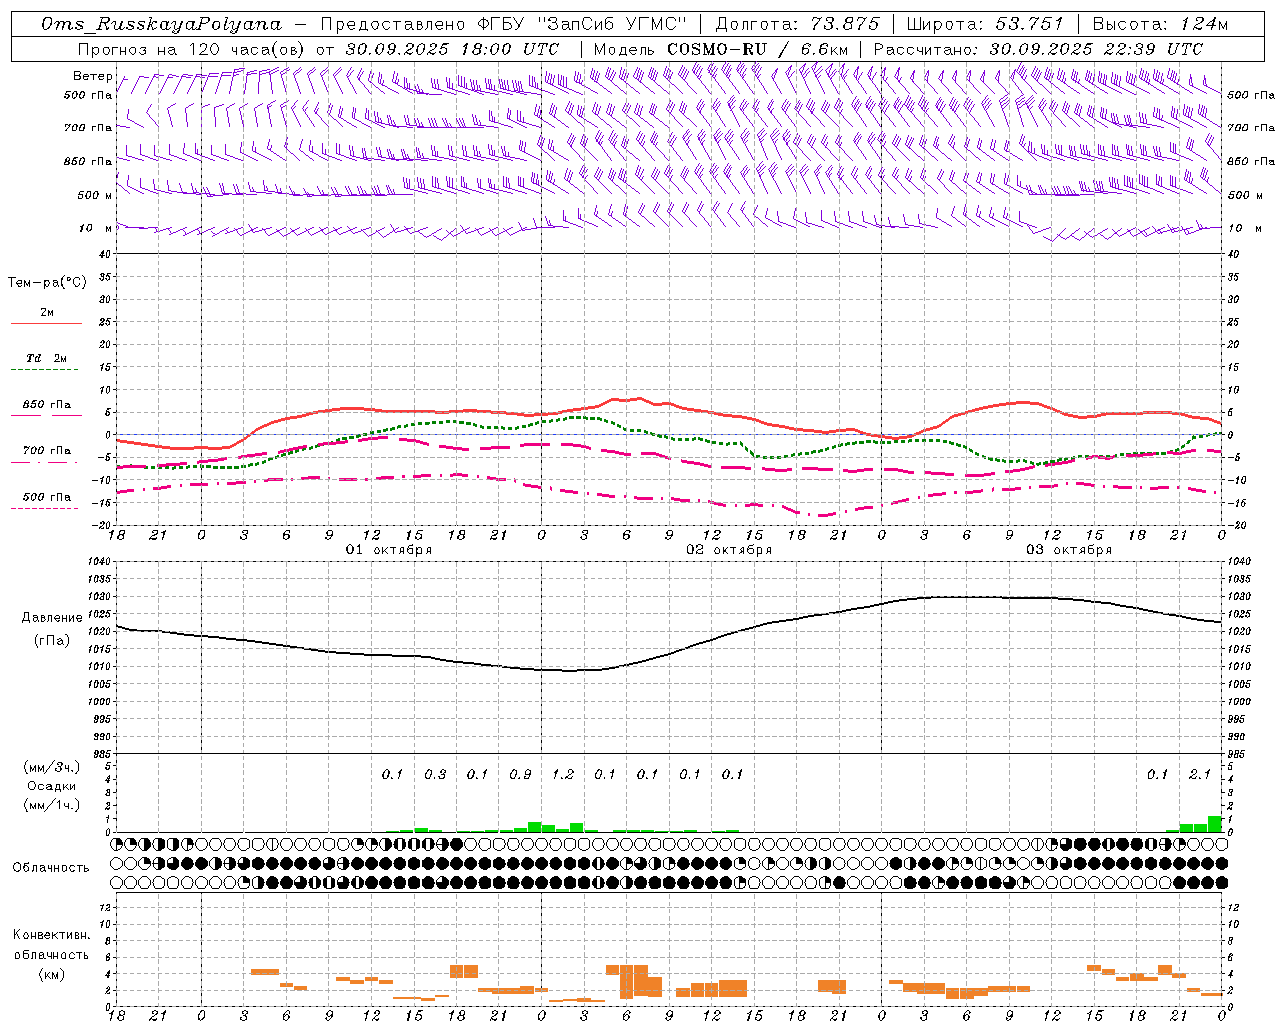Select the text 'Предоставлено ФГБУ "ЗапСиб УГМС"'
Screen dimensions: 1280x1024
coord(504,24)
